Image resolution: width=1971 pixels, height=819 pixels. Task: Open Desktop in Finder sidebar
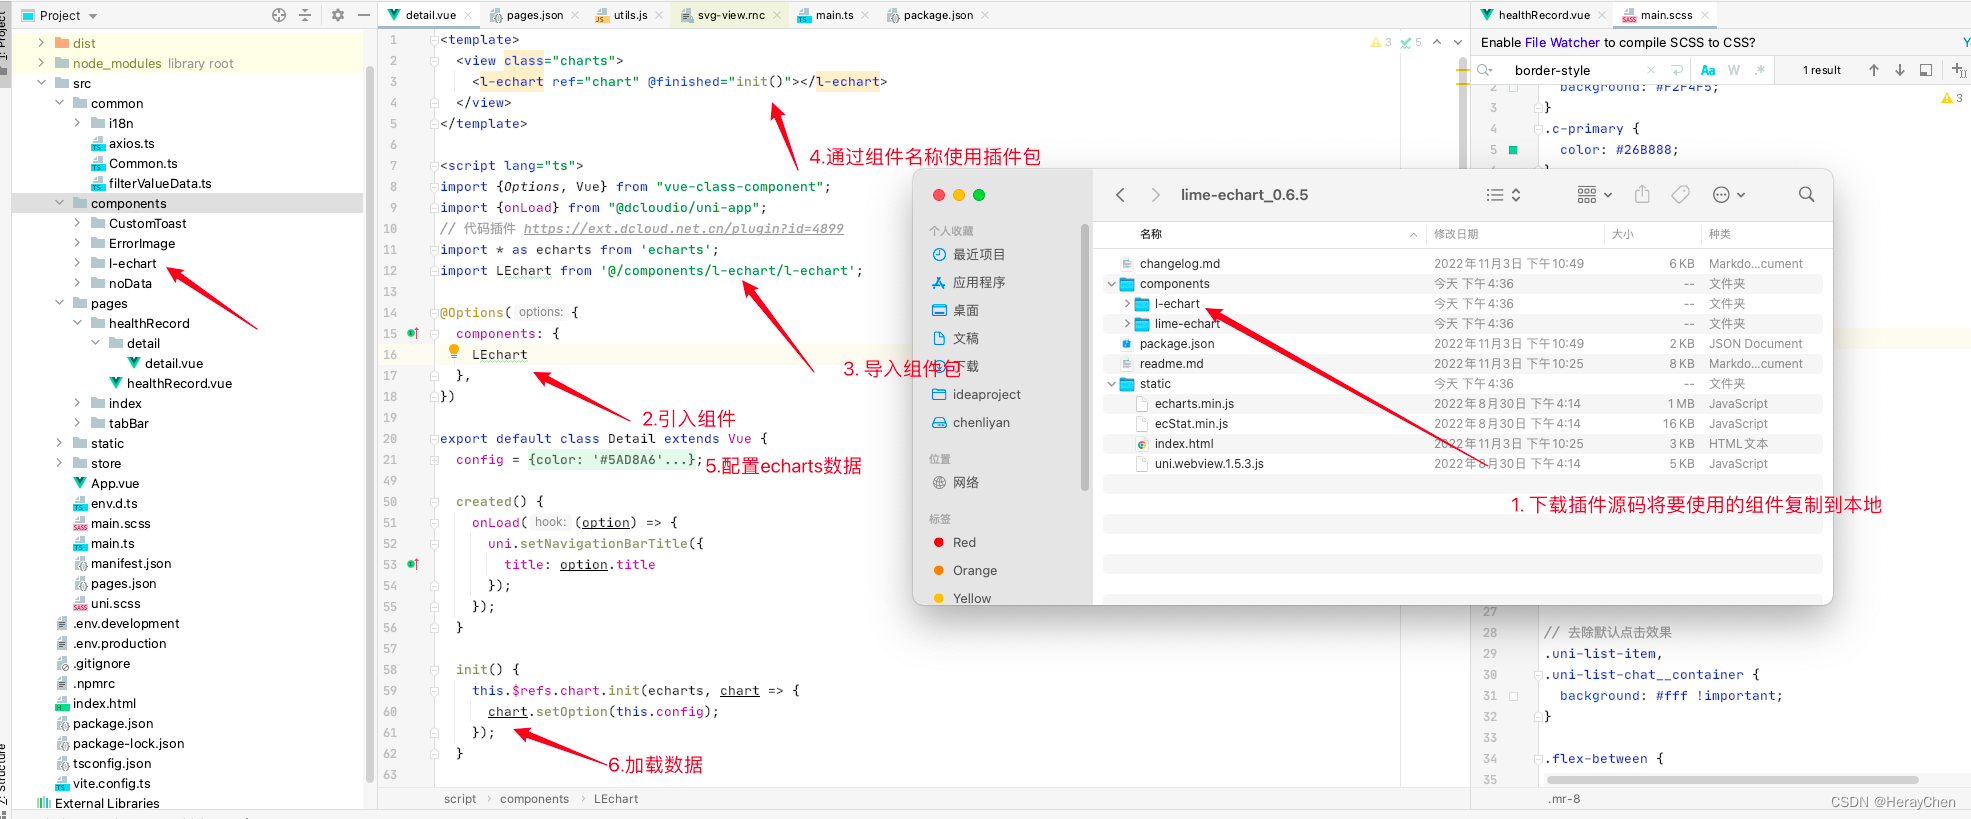955,310
